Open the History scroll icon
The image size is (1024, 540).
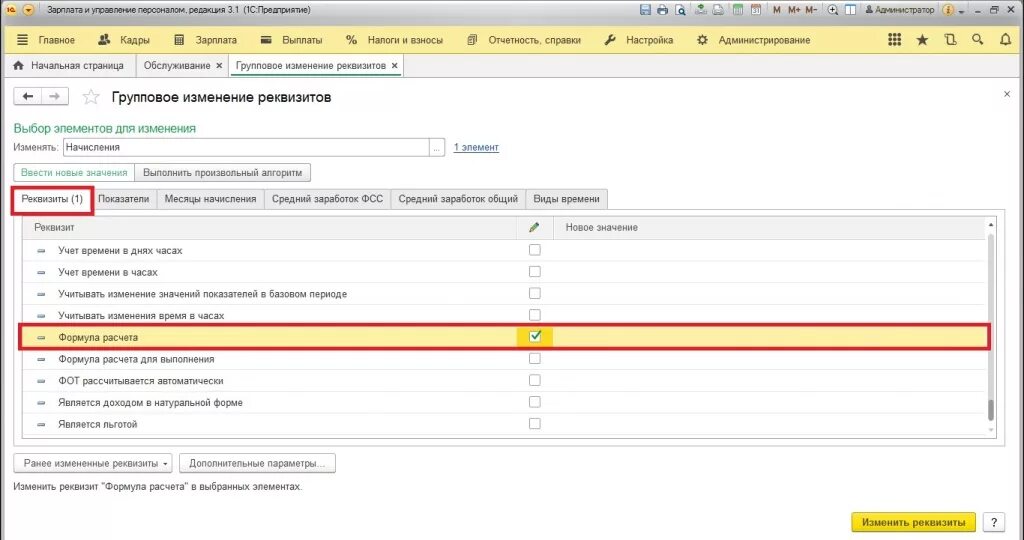(950, 40)
